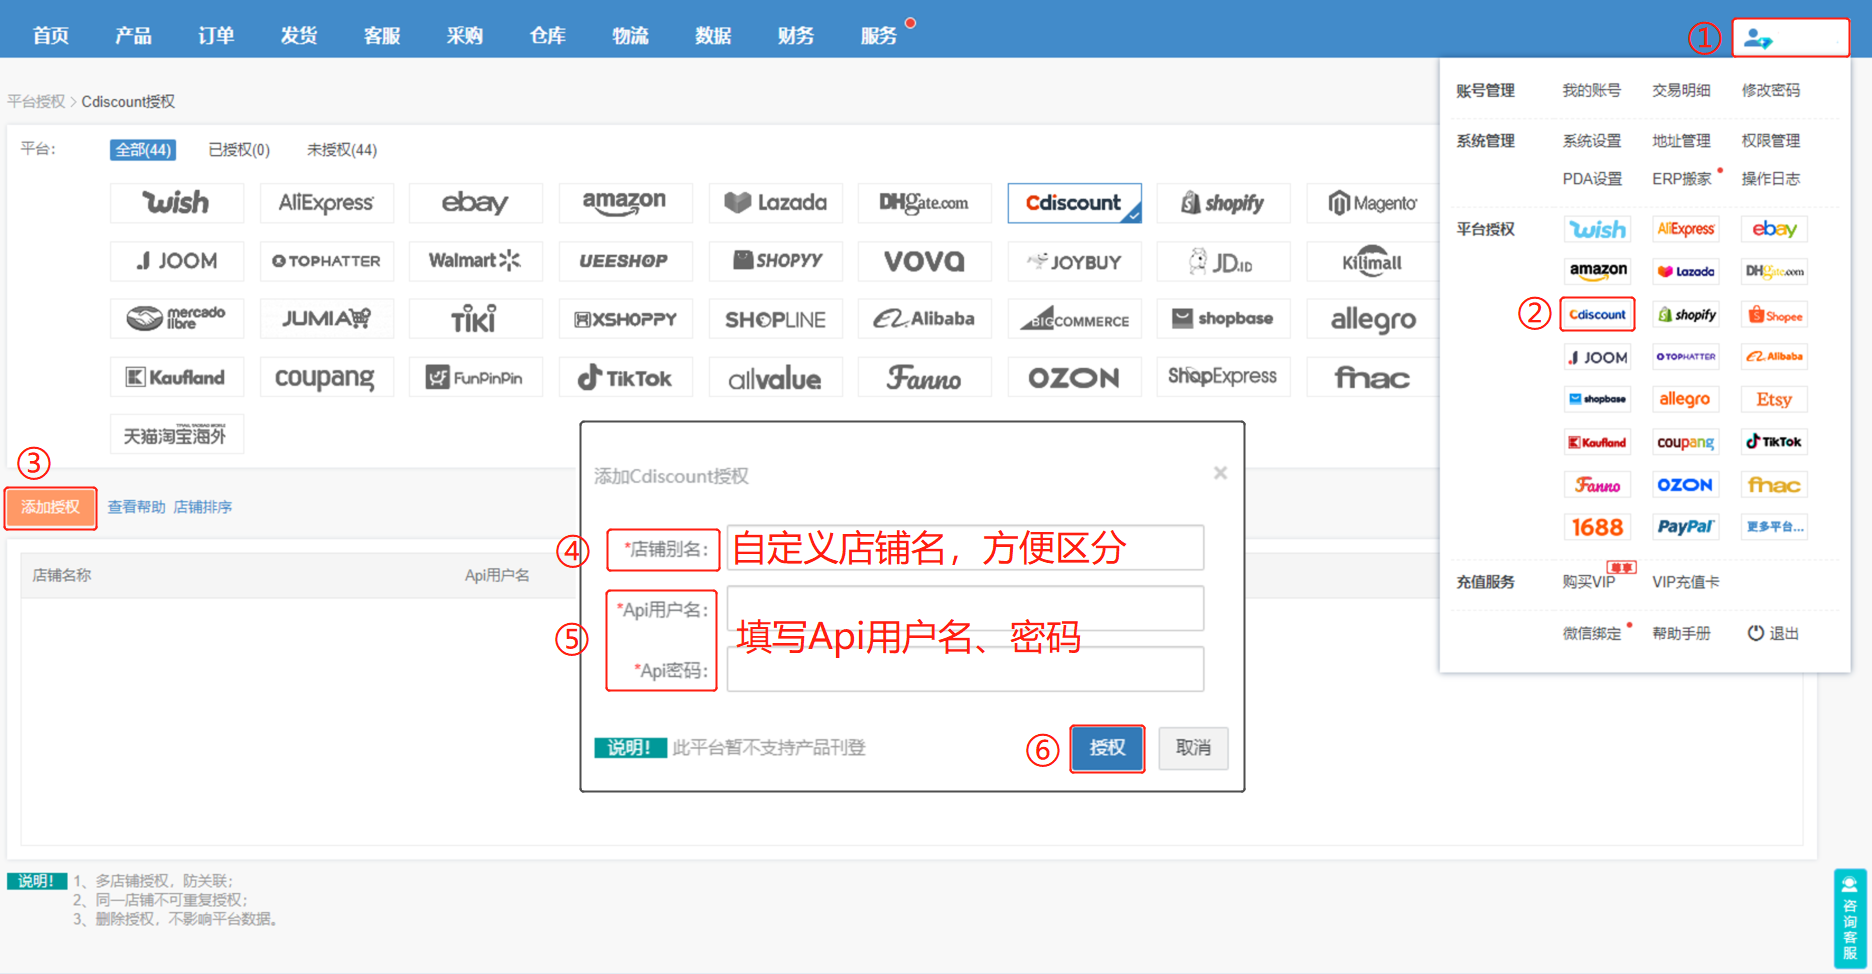
Task: Filter platforms by 未授权(44)
Action: click(x=342, y=150)
